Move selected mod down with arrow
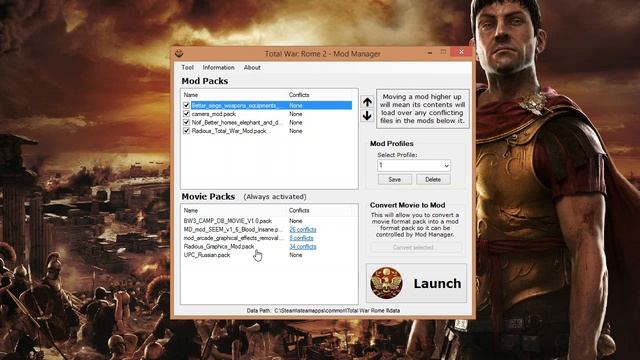Screen dimensions: 640x360 tap(367, 116)
